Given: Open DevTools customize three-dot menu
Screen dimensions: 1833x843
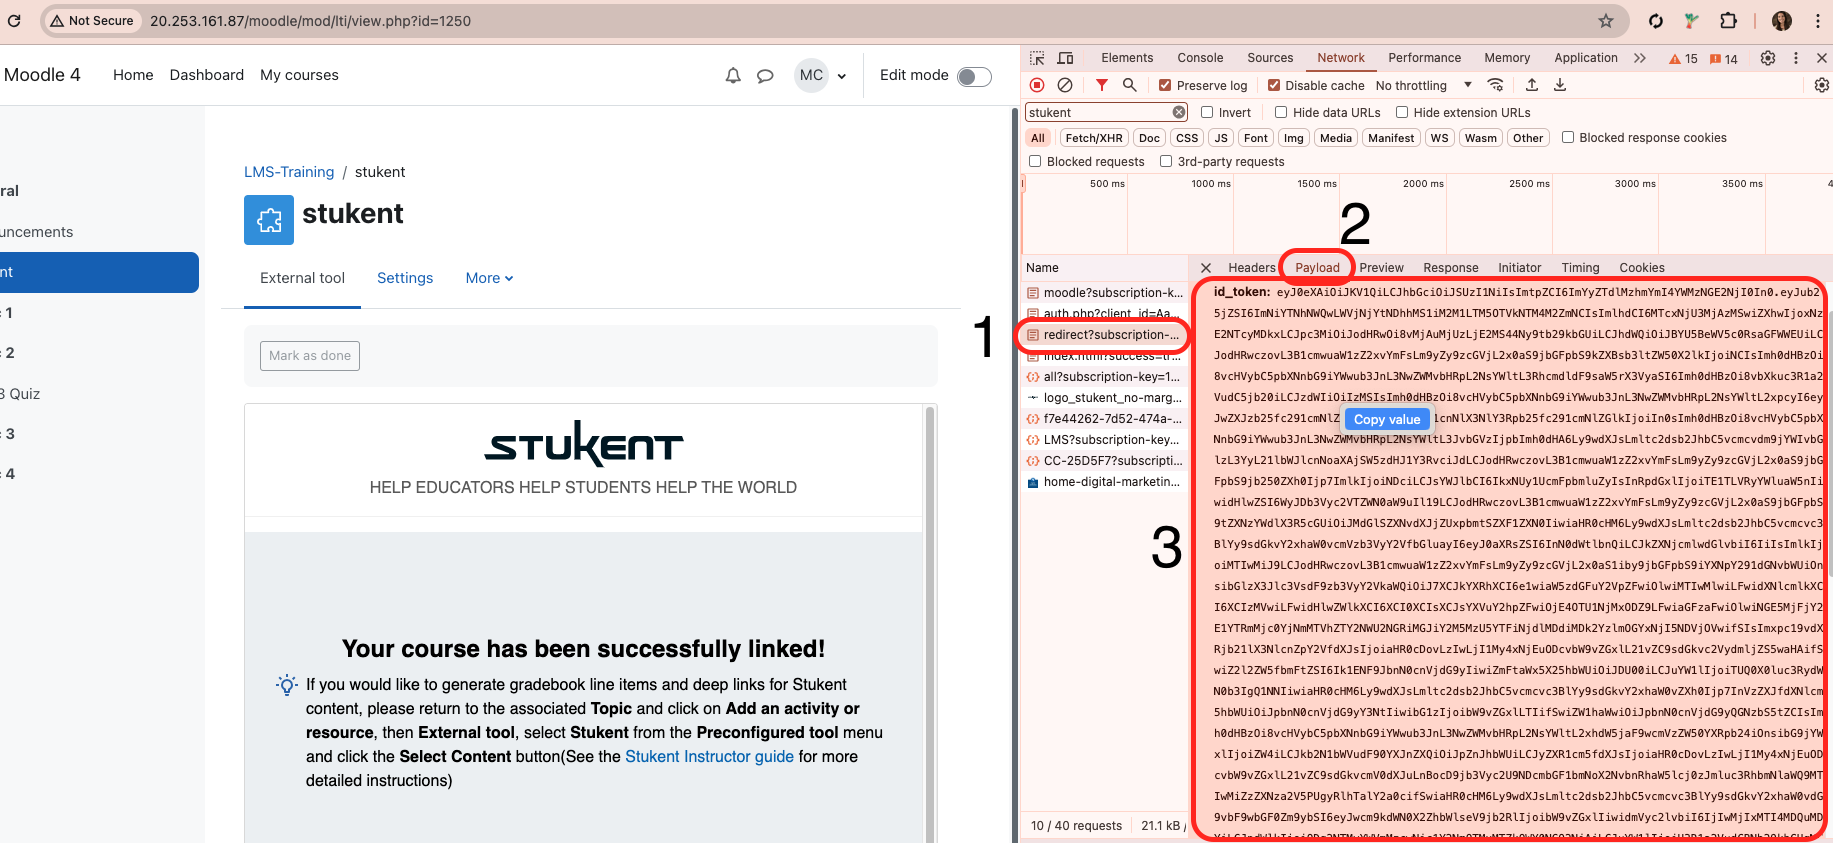Looking at the screenshot, I should point(1795,58).
